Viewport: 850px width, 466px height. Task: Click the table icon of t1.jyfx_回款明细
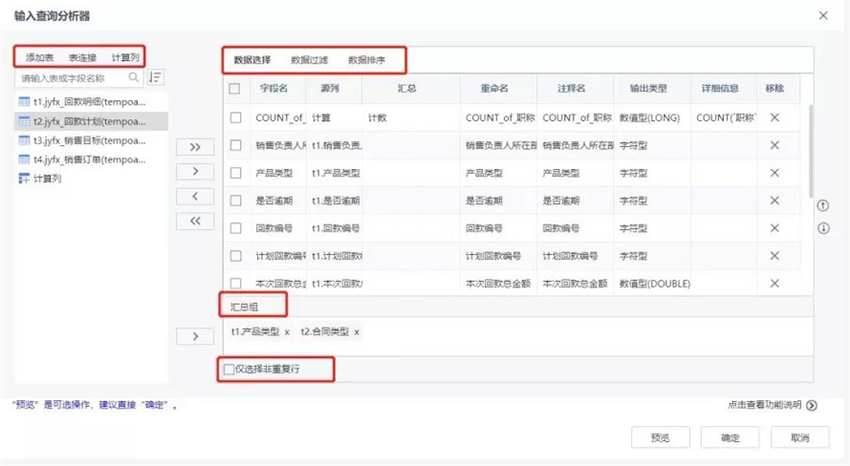24,102
